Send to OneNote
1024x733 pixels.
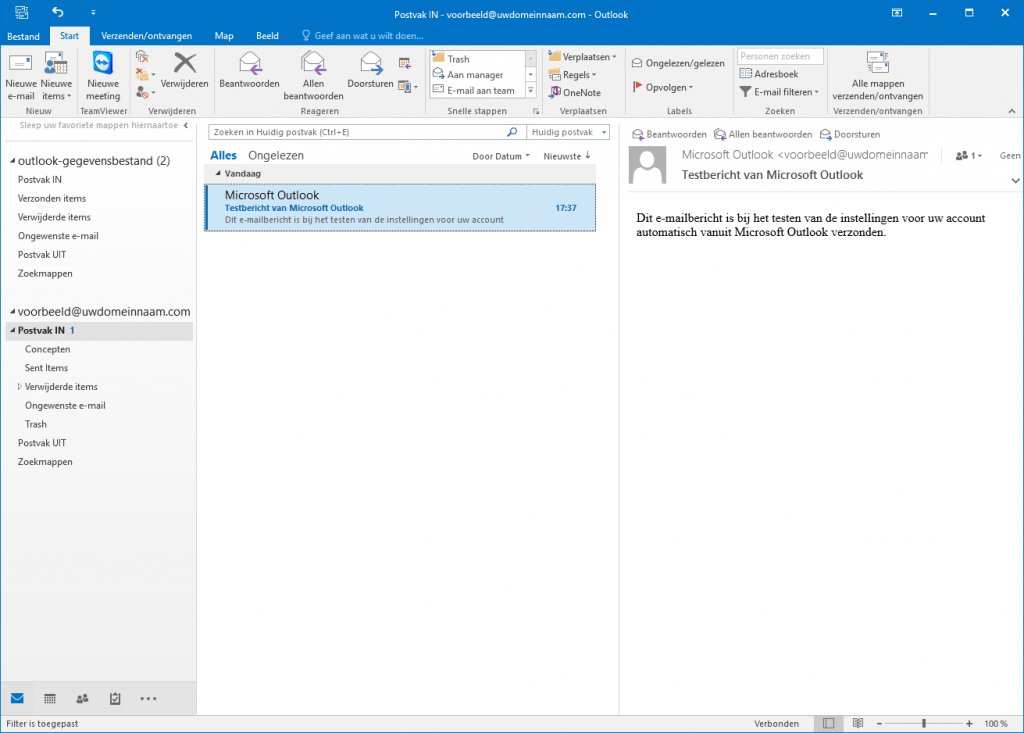(x=575, y=93)
